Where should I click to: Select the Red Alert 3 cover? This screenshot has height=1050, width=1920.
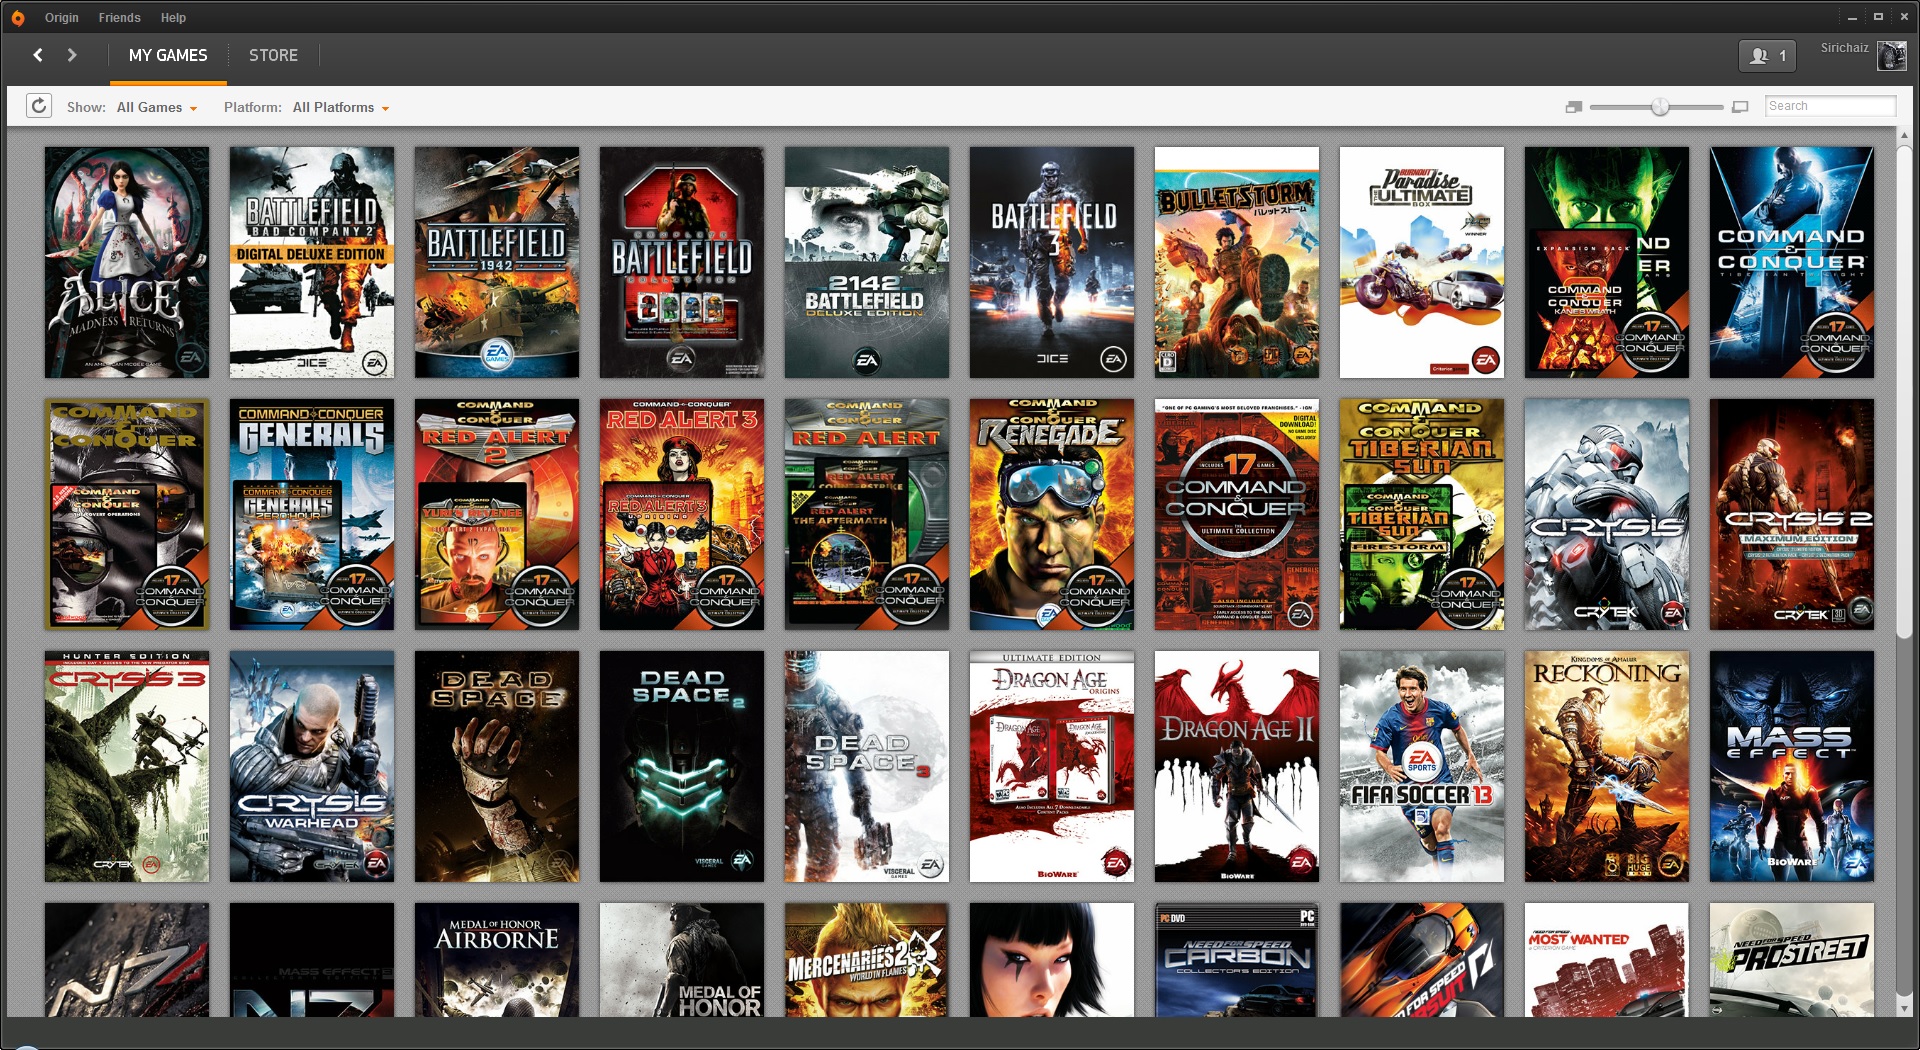pyautogui.click(x=682, y=514)
